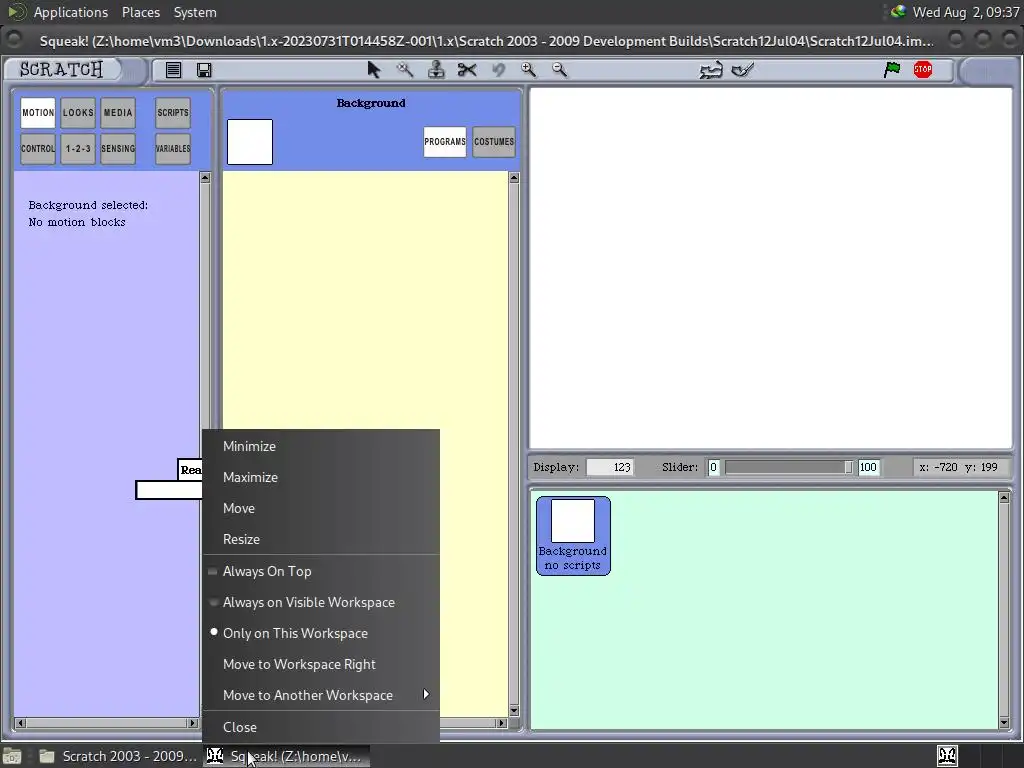
Task: Click the zoom out magnifier icon
Action: (x=559, y=69)
